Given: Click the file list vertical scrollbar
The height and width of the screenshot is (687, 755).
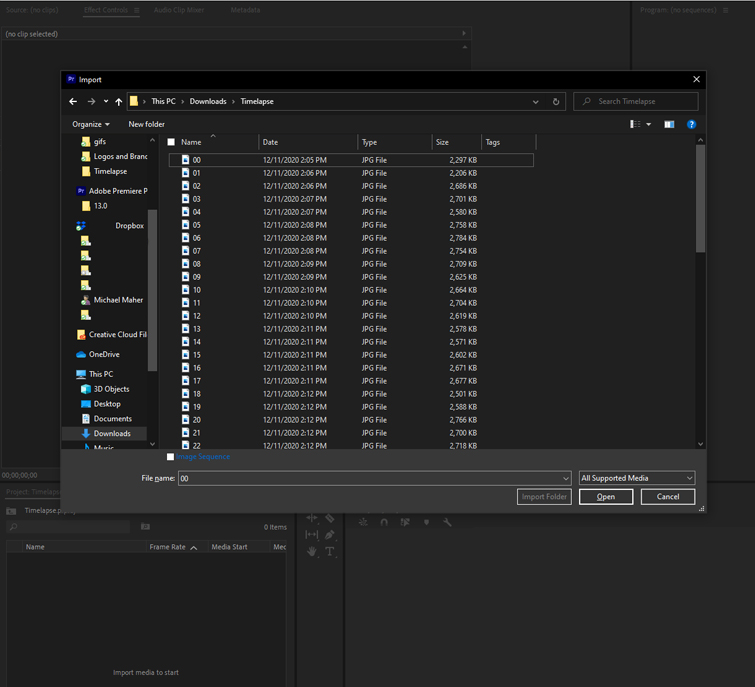Looking at the screenshot, I should pos(700,200).
